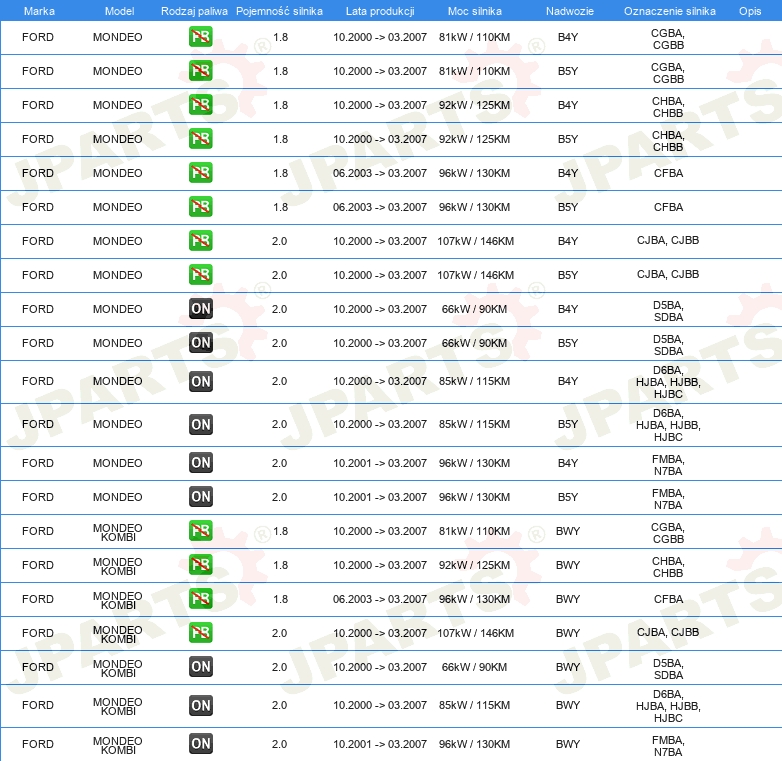
Task: Click ON diesel icon in Mondeo Kombi 85kW row
Action: (x=200, y=705)
